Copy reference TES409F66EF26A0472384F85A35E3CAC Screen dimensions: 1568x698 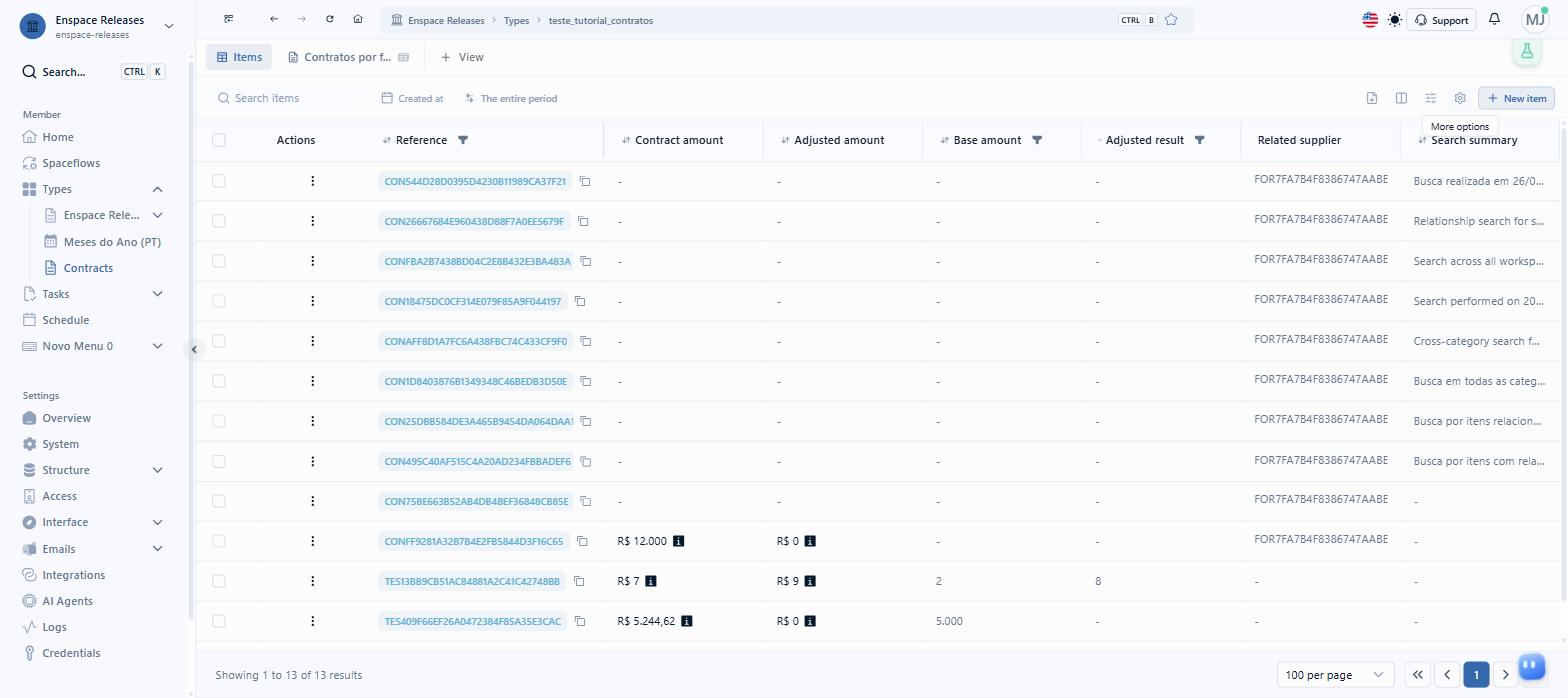click(580, 621)
